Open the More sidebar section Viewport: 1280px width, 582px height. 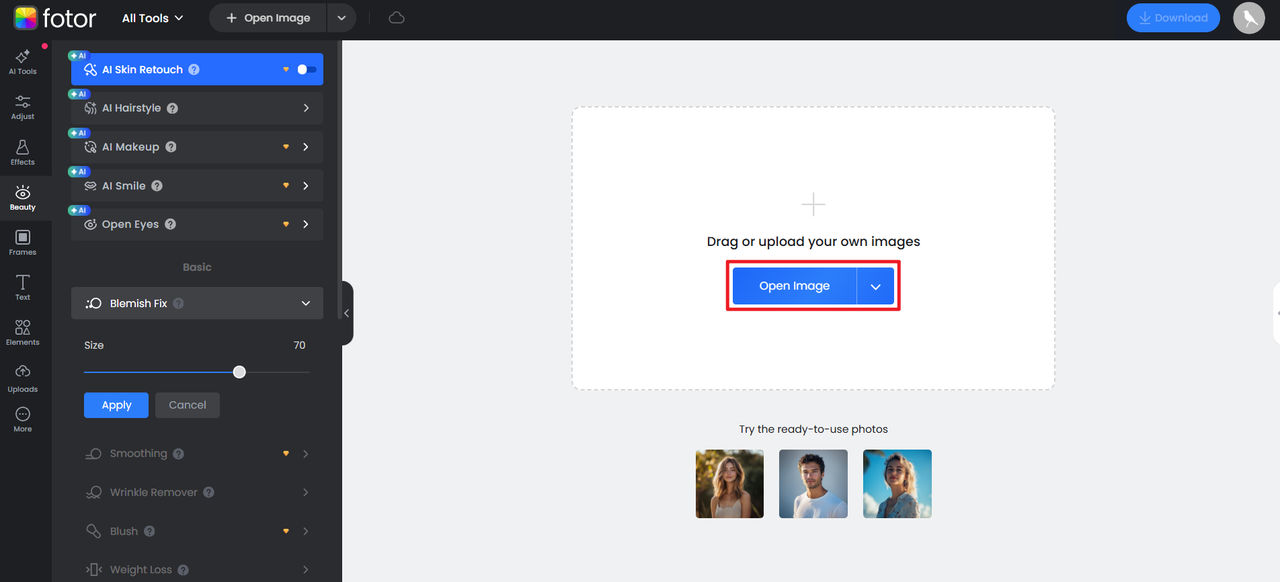22,419
